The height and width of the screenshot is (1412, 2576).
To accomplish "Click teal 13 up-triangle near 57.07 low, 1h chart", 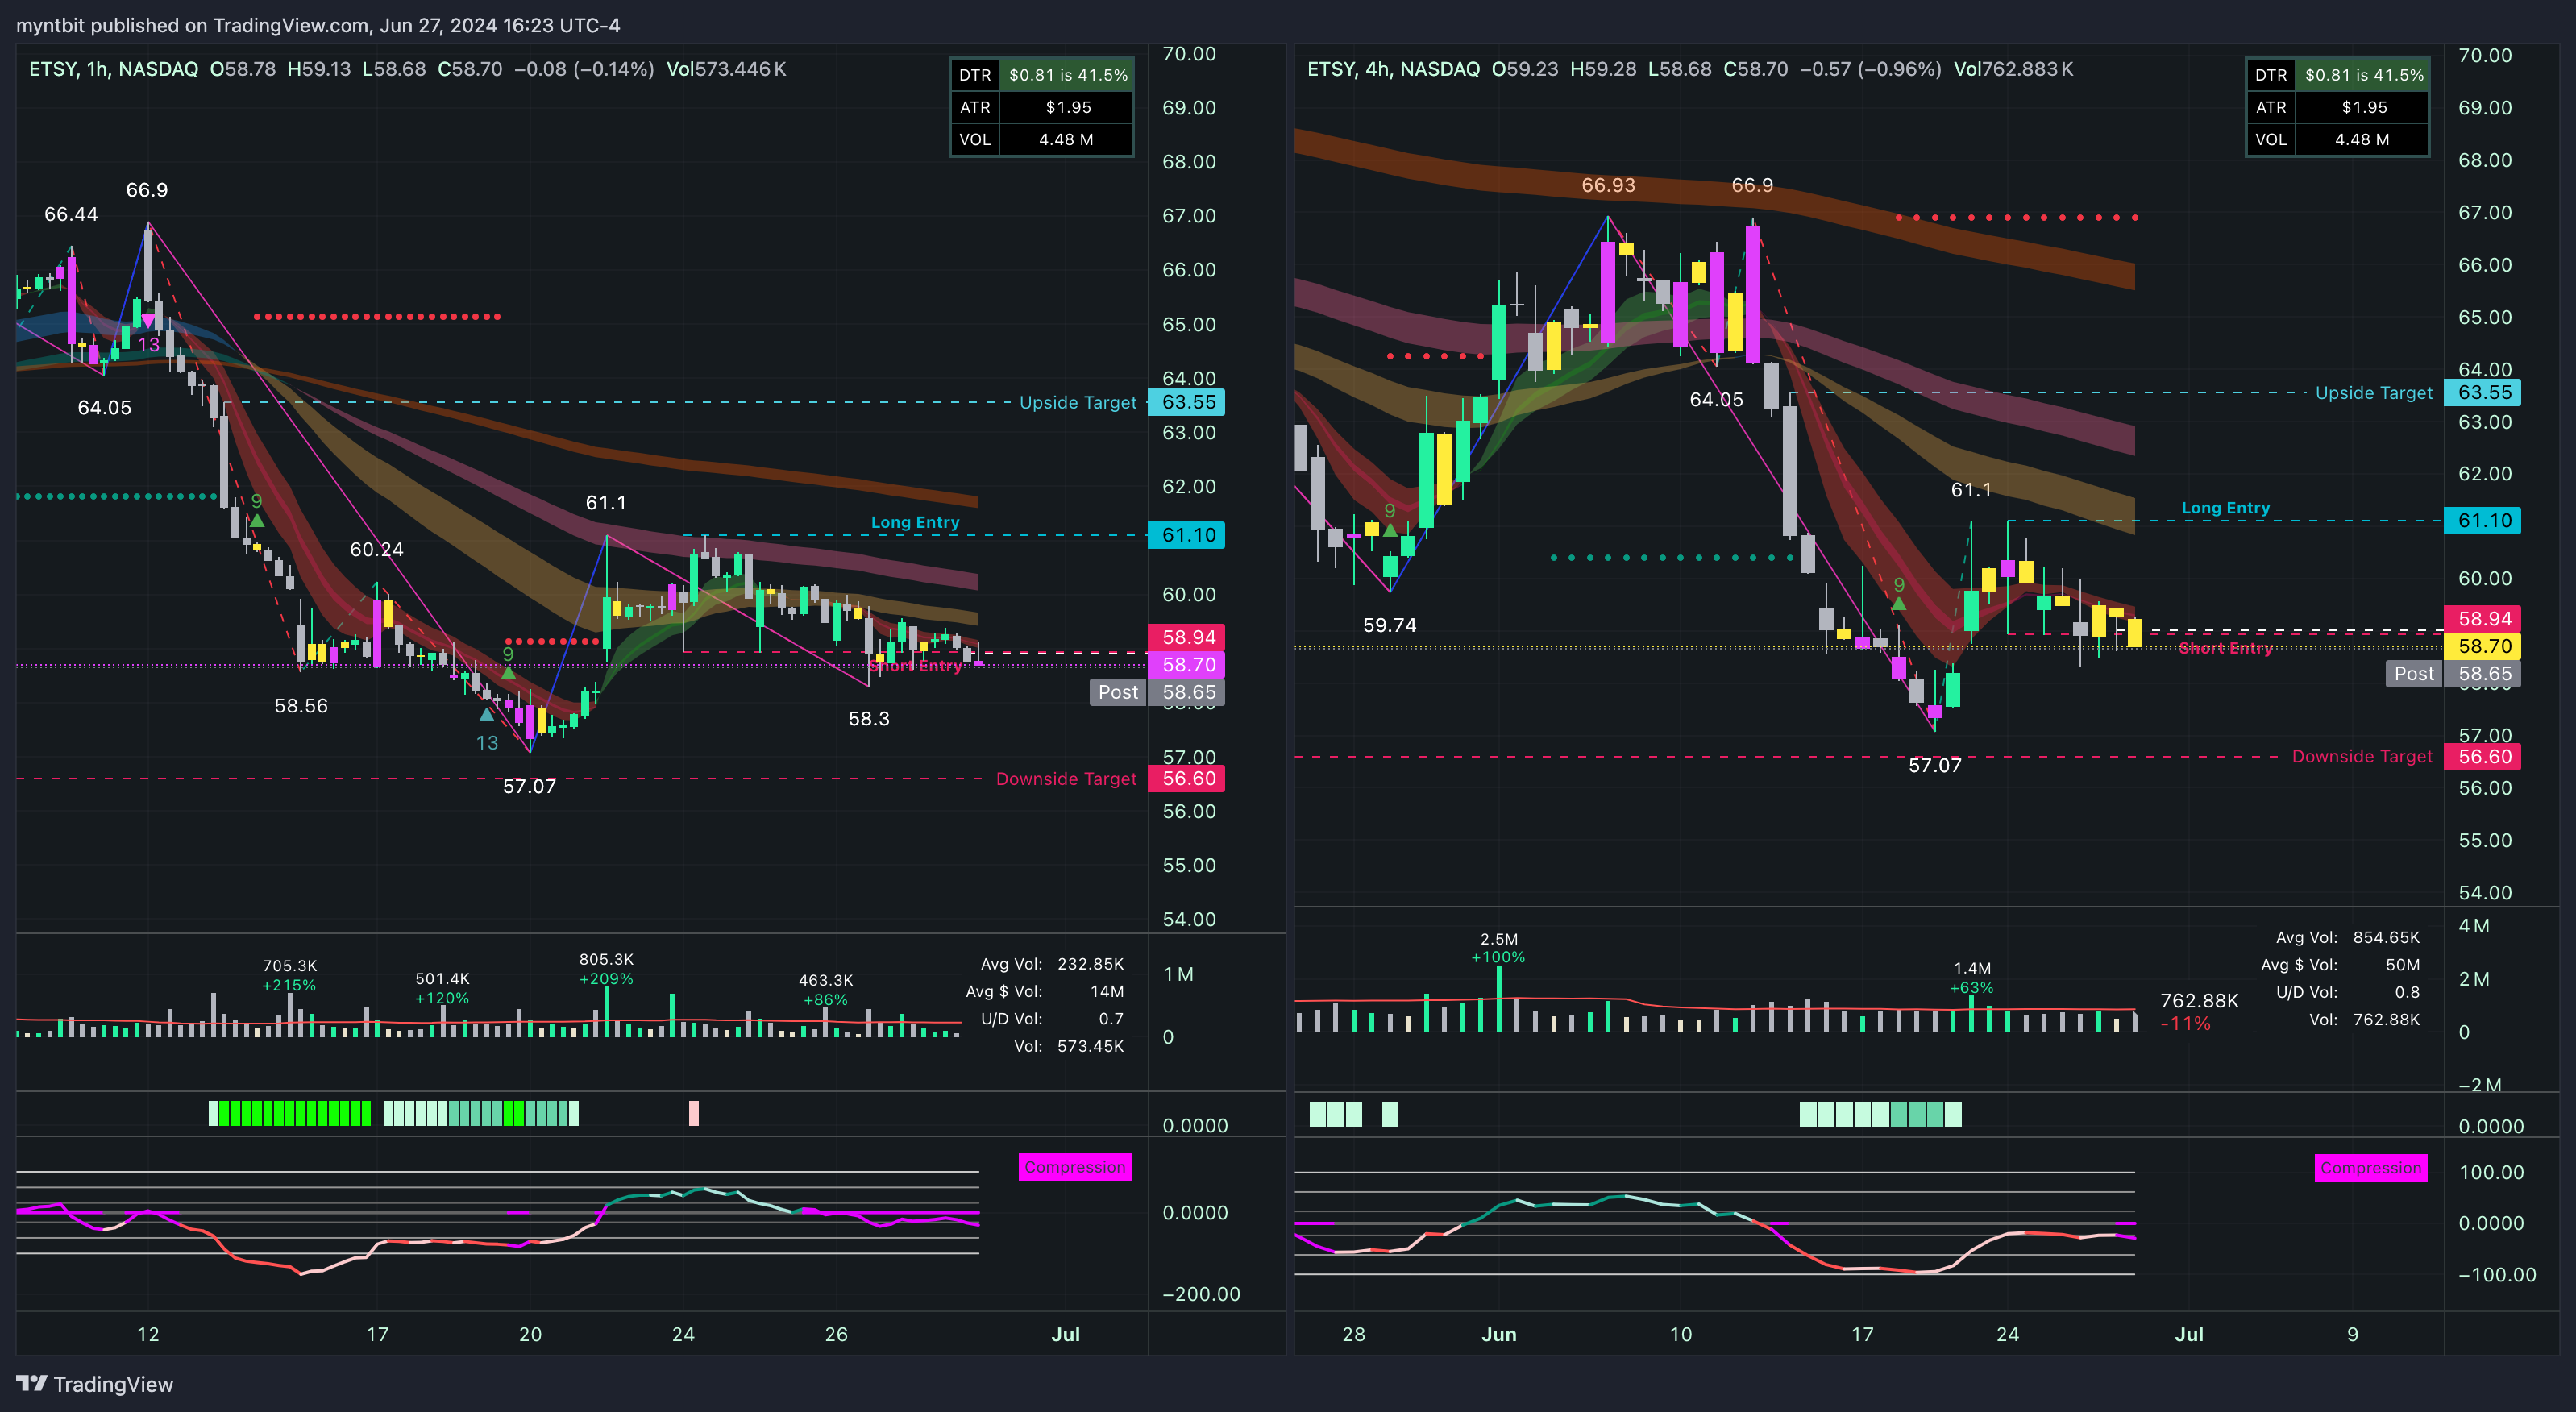I will point(486,715).
